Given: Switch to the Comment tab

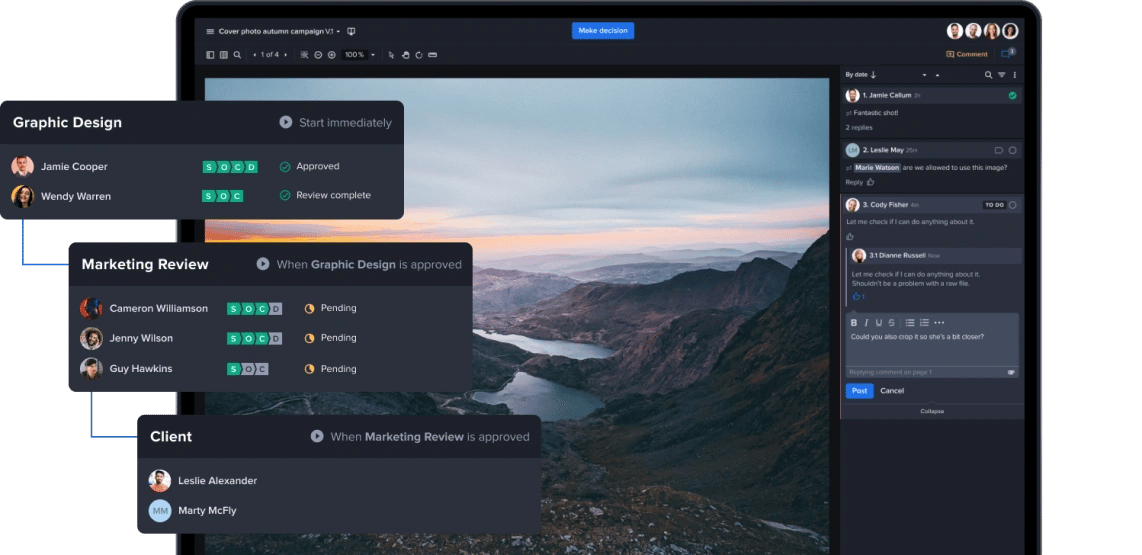Looking at the screenshot, I should click(x=966, y=54).
